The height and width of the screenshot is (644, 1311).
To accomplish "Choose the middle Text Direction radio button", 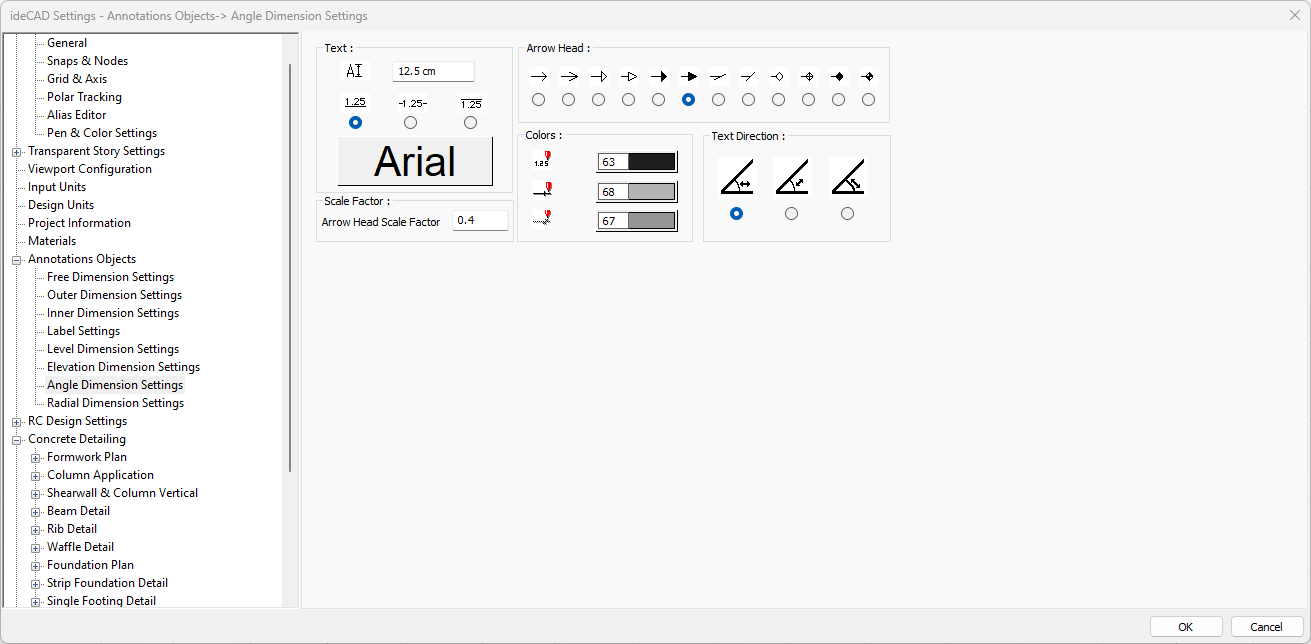I will click(792, 213).
